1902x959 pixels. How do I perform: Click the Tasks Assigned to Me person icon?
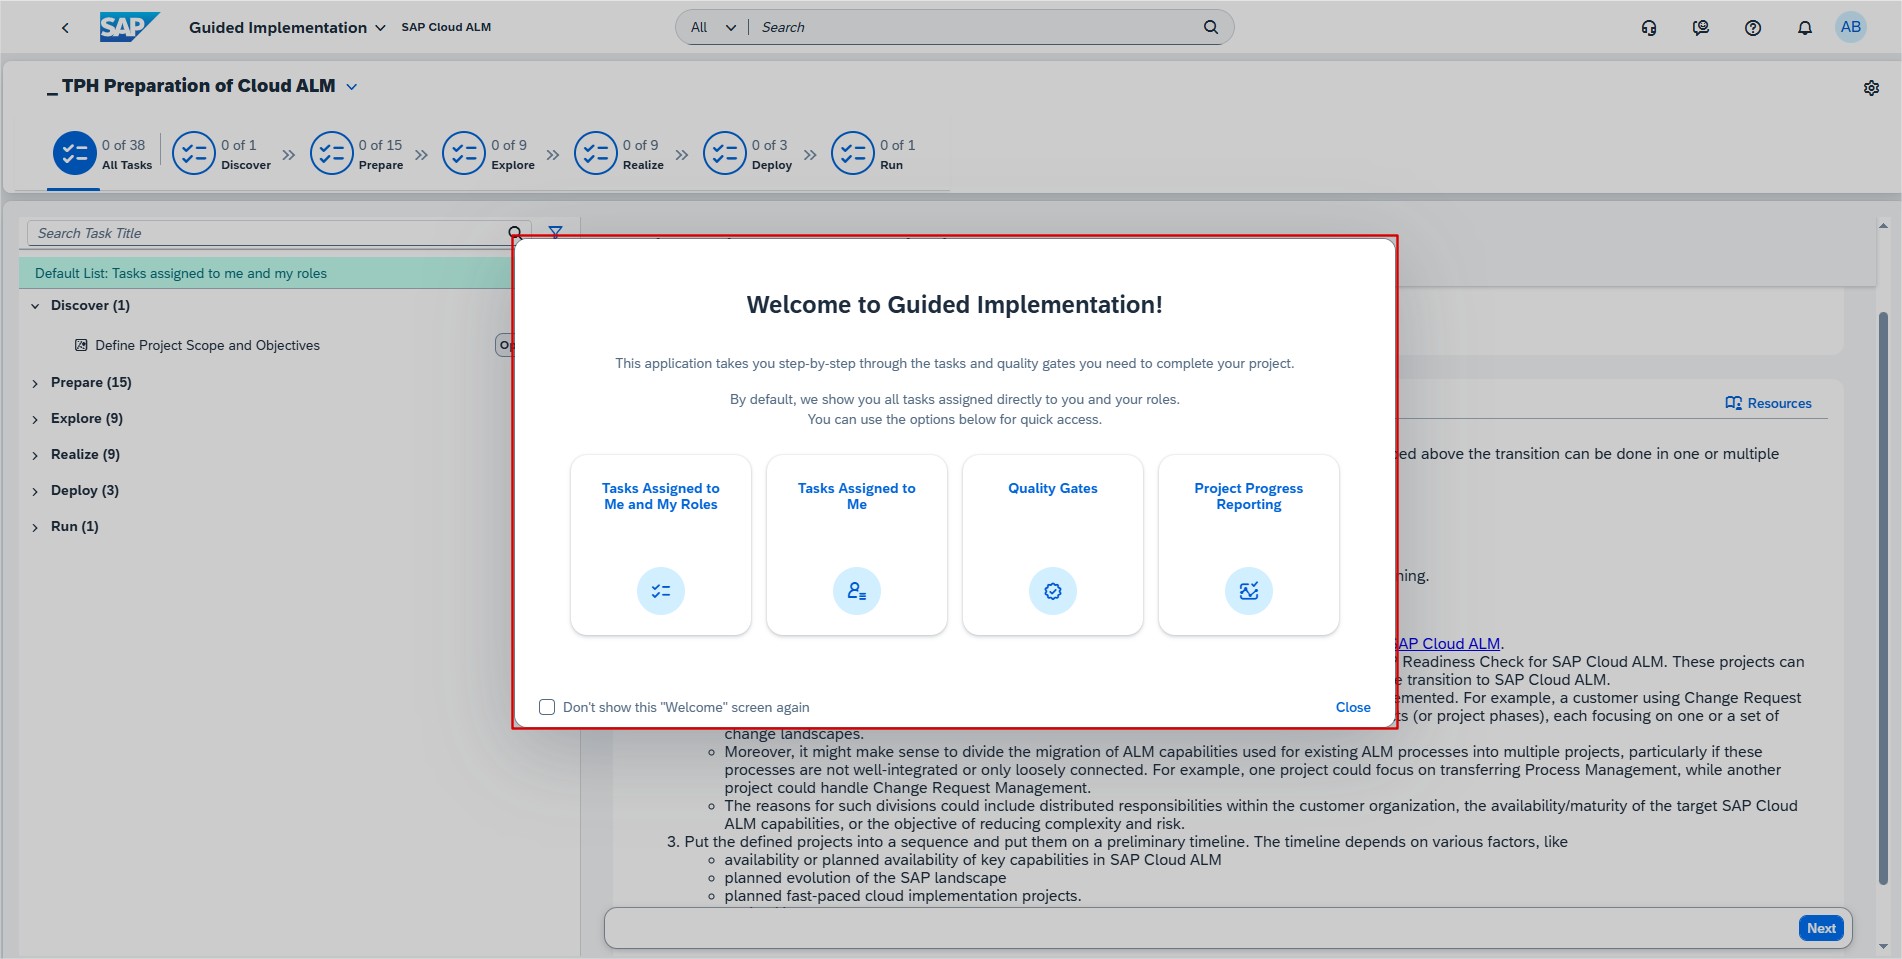pyautogui.click(x=856, y=591)
